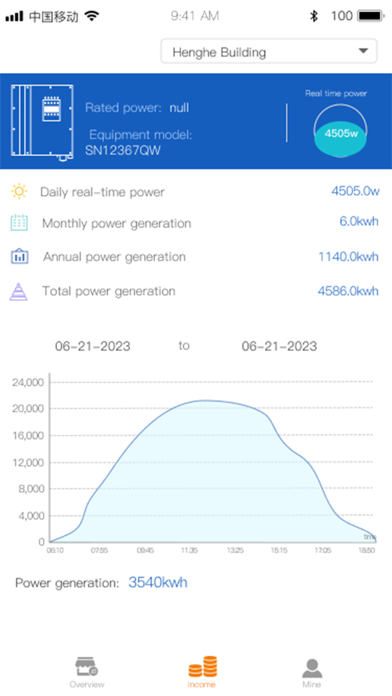Tap the inverter equipment illustration
This screenshot has height=696, width=392.
42,122
